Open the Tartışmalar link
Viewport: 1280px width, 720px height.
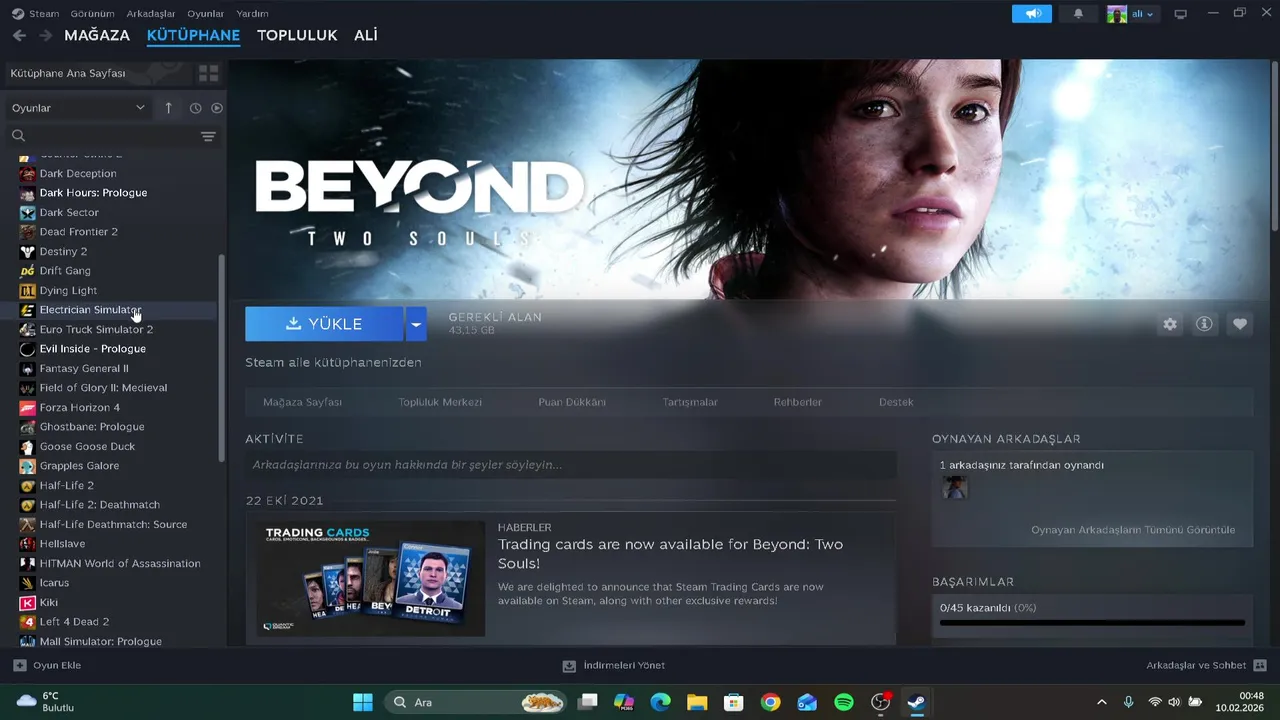click(690, 402)
